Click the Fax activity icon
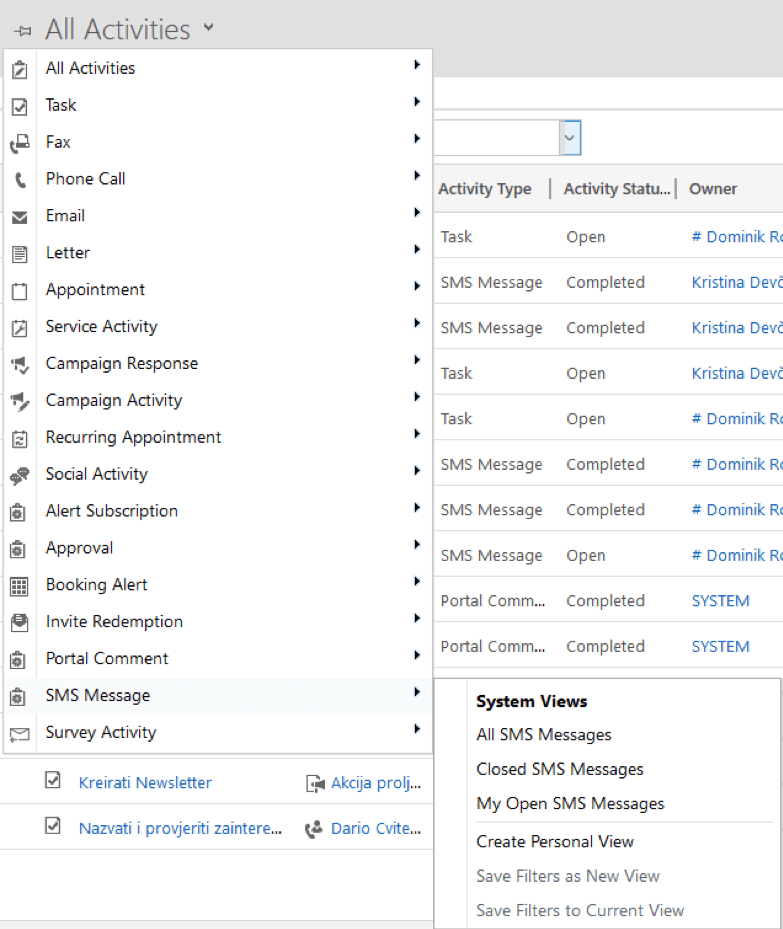 pos(19,143)
